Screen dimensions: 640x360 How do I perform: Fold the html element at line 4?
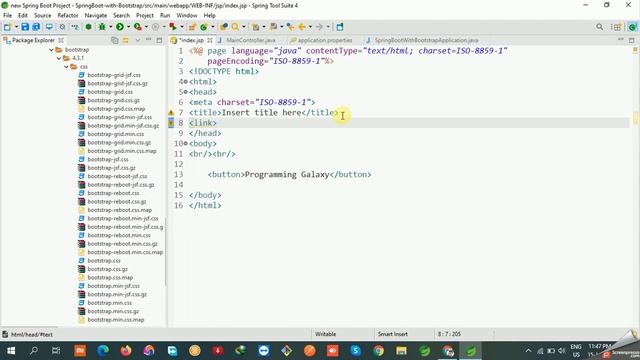185,82
